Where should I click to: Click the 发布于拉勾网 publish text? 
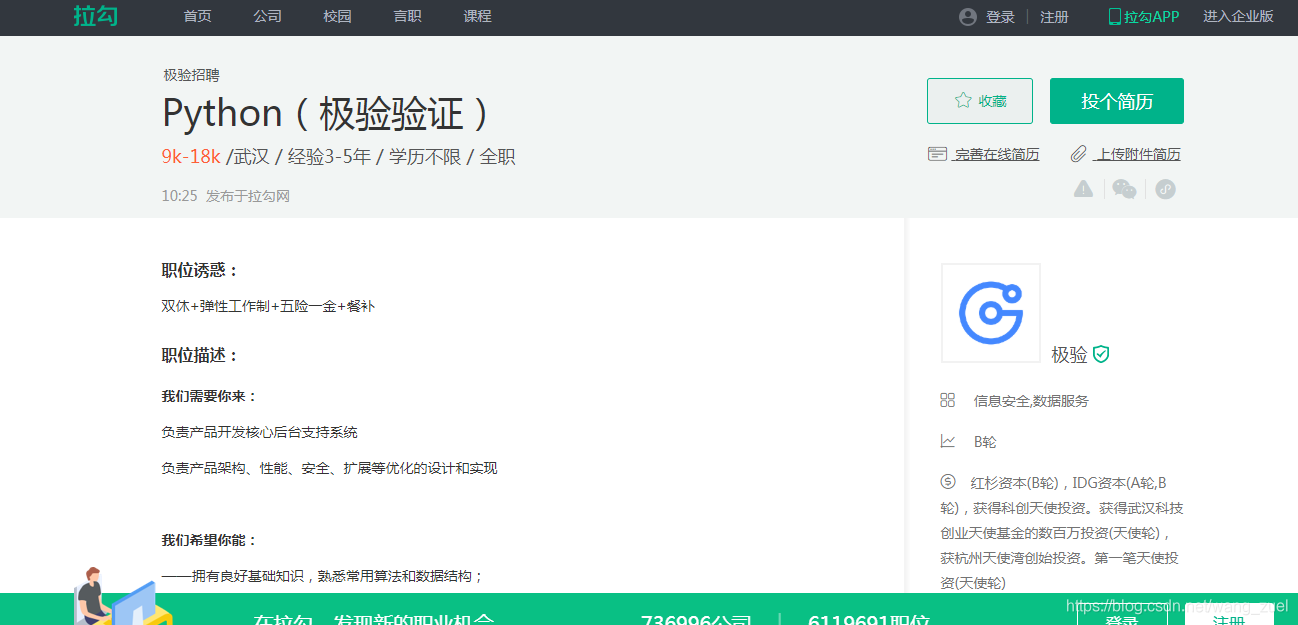[248, 196]
